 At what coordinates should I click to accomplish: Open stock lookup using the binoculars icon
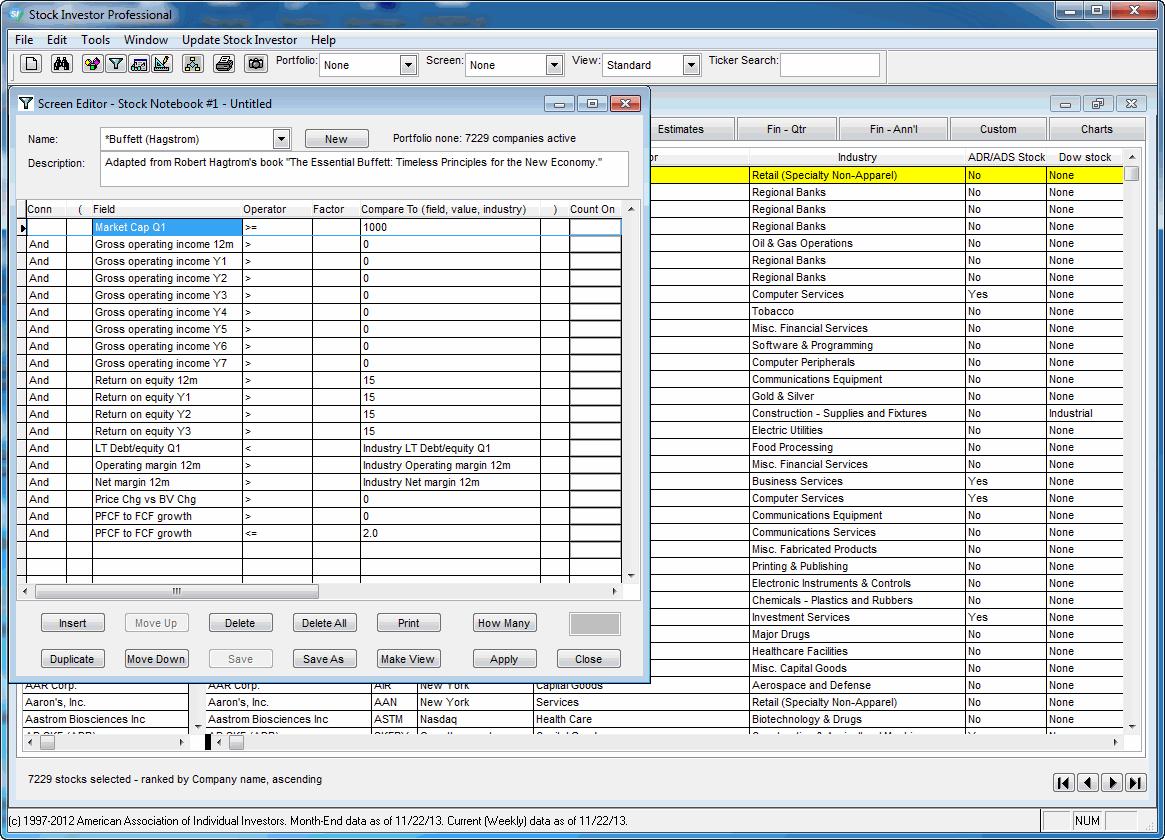click(x=61, y=62)
